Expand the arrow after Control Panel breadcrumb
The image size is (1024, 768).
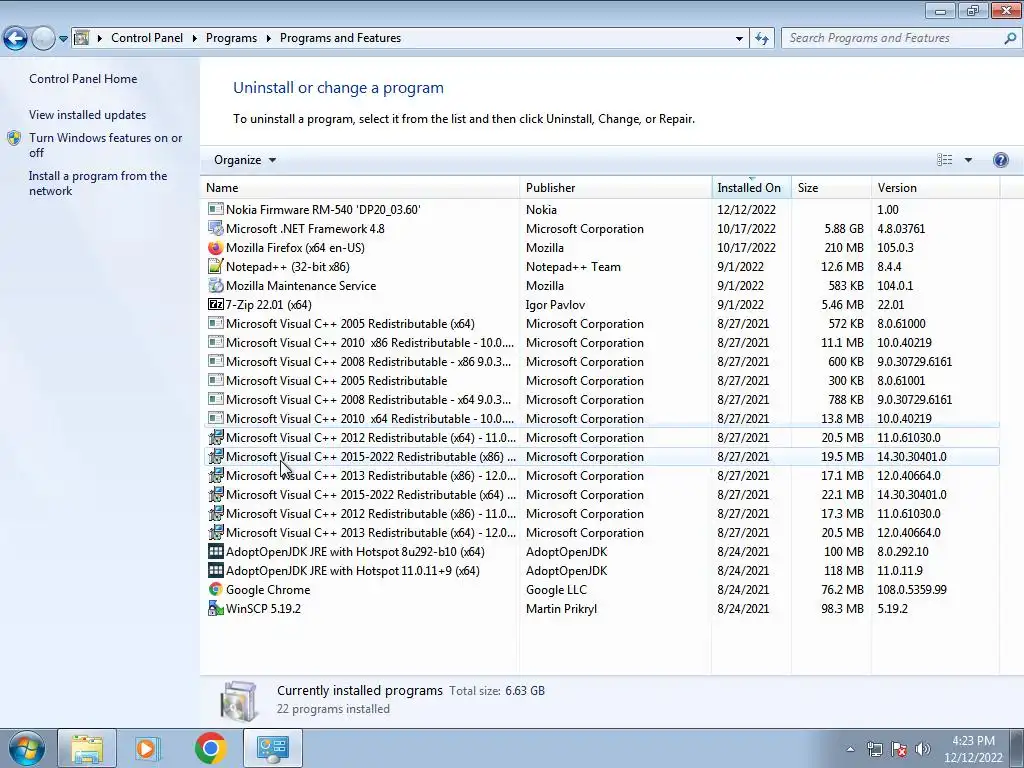[x=195, y=38]
